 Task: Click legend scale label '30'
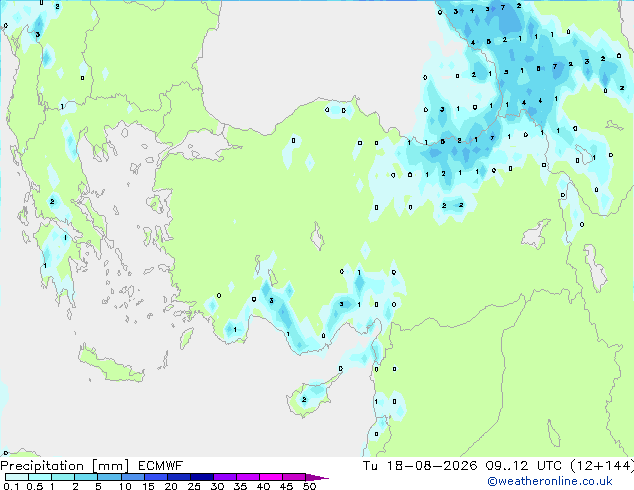[x=217, y=486]
